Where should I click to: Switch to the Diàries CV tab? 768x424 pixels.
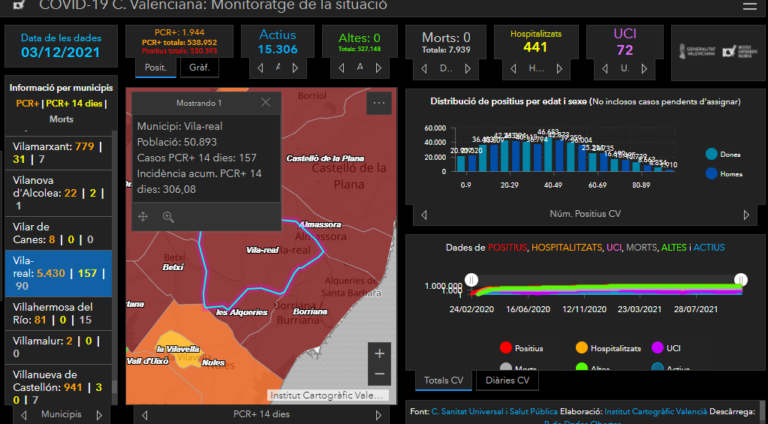coord(508,381)
